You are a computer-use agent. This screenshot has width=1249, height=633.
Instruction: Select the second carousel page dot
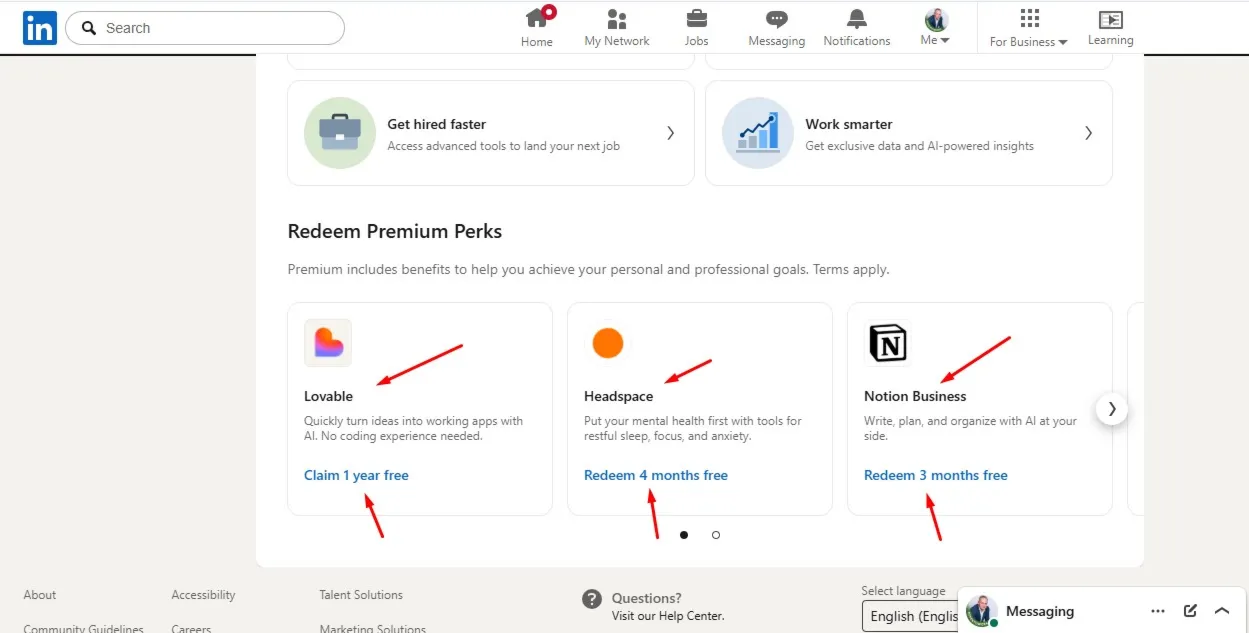pos(716,535)
